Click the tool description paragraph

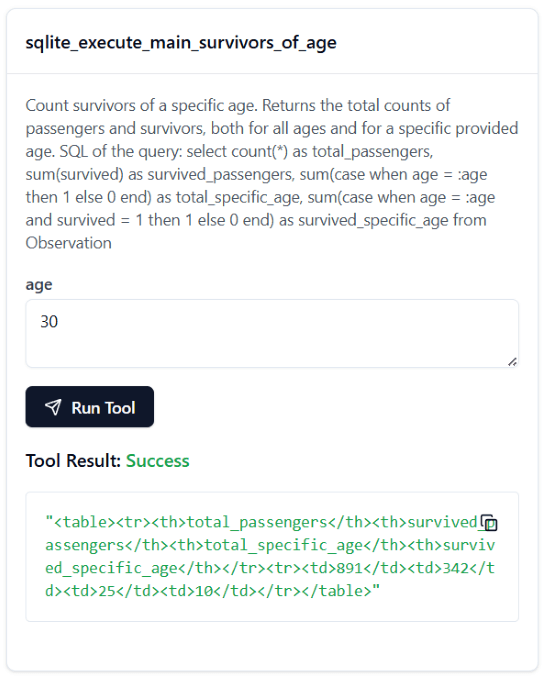tap(272, 174)
